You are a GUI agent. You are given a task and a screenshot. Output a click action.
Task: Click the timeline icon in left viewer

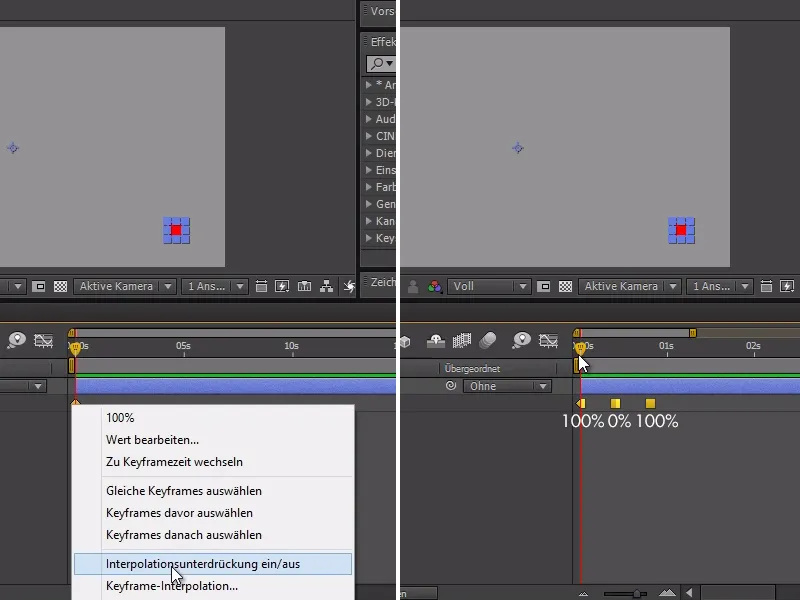304,286
